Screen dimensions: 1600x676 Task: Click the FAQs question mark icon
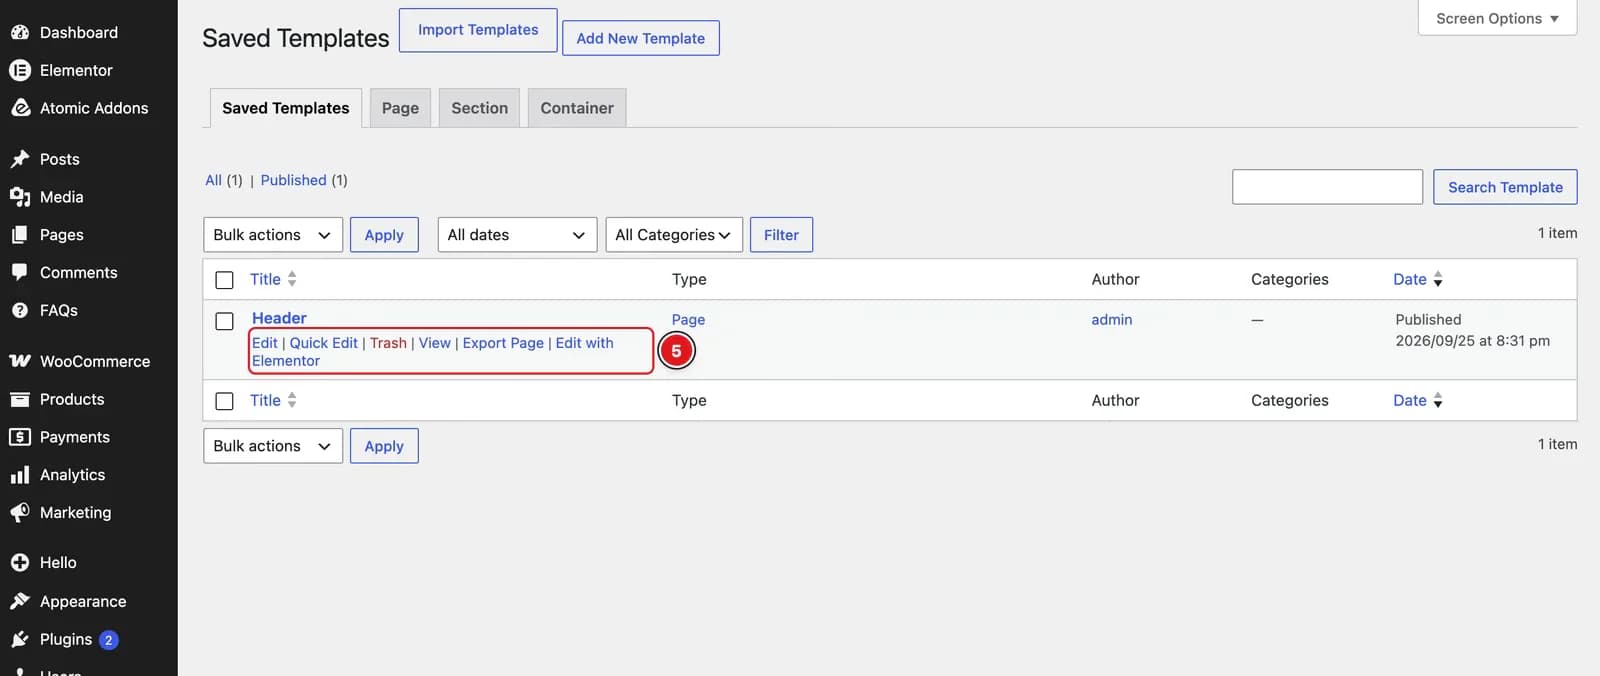point(20,310)
